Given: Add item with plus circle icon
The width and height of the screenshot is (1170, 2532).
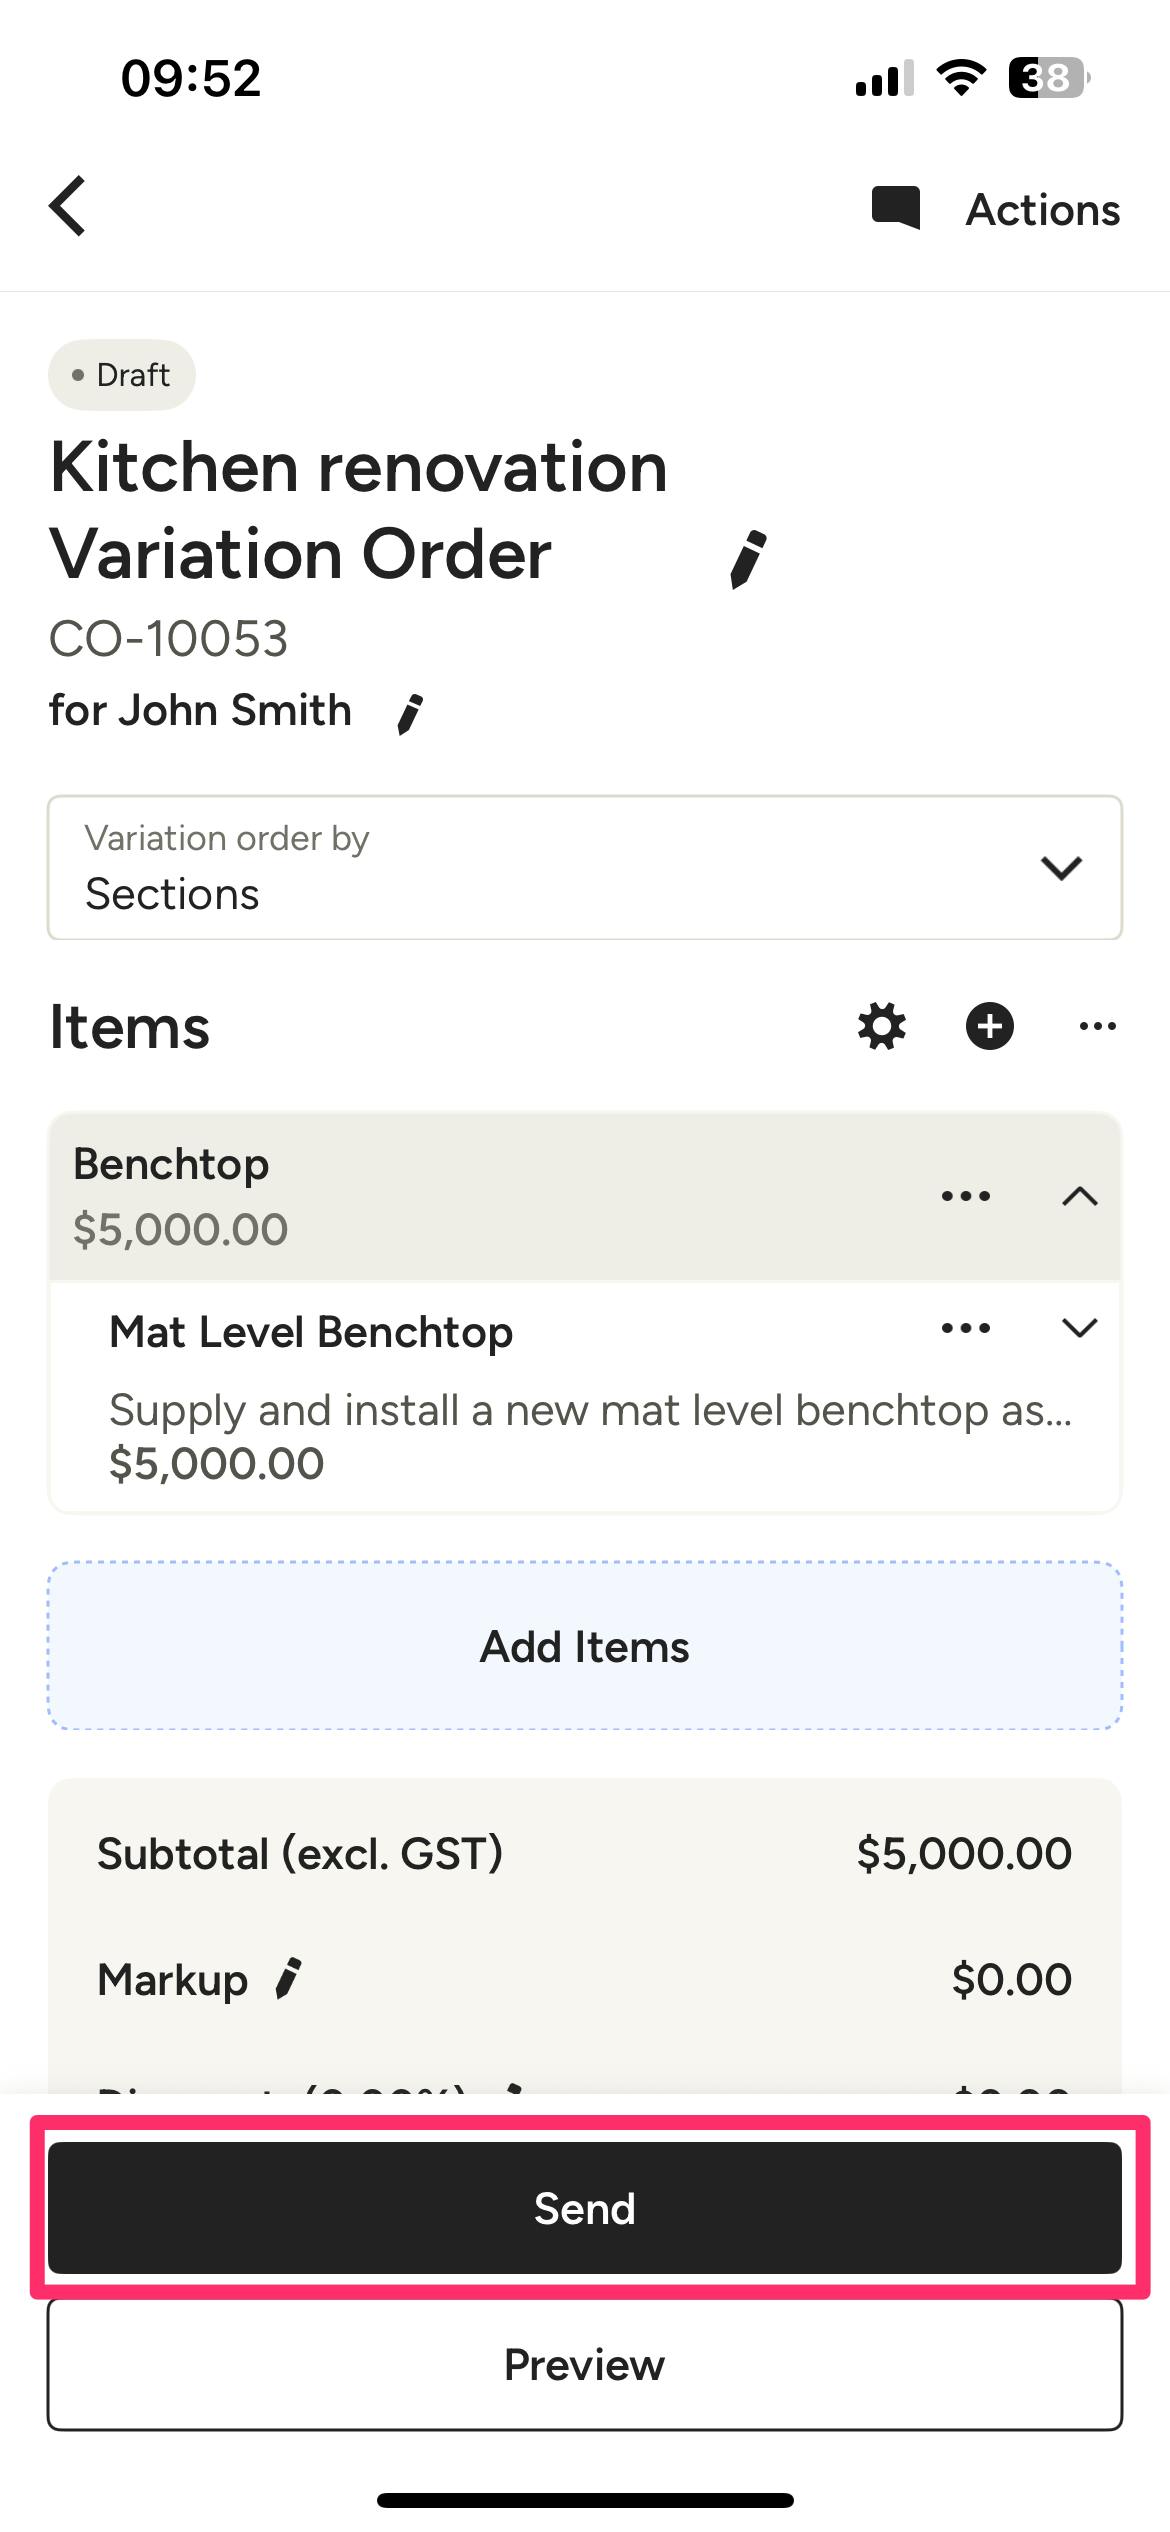Looking at the screenshot, I should pos(990,1026).
